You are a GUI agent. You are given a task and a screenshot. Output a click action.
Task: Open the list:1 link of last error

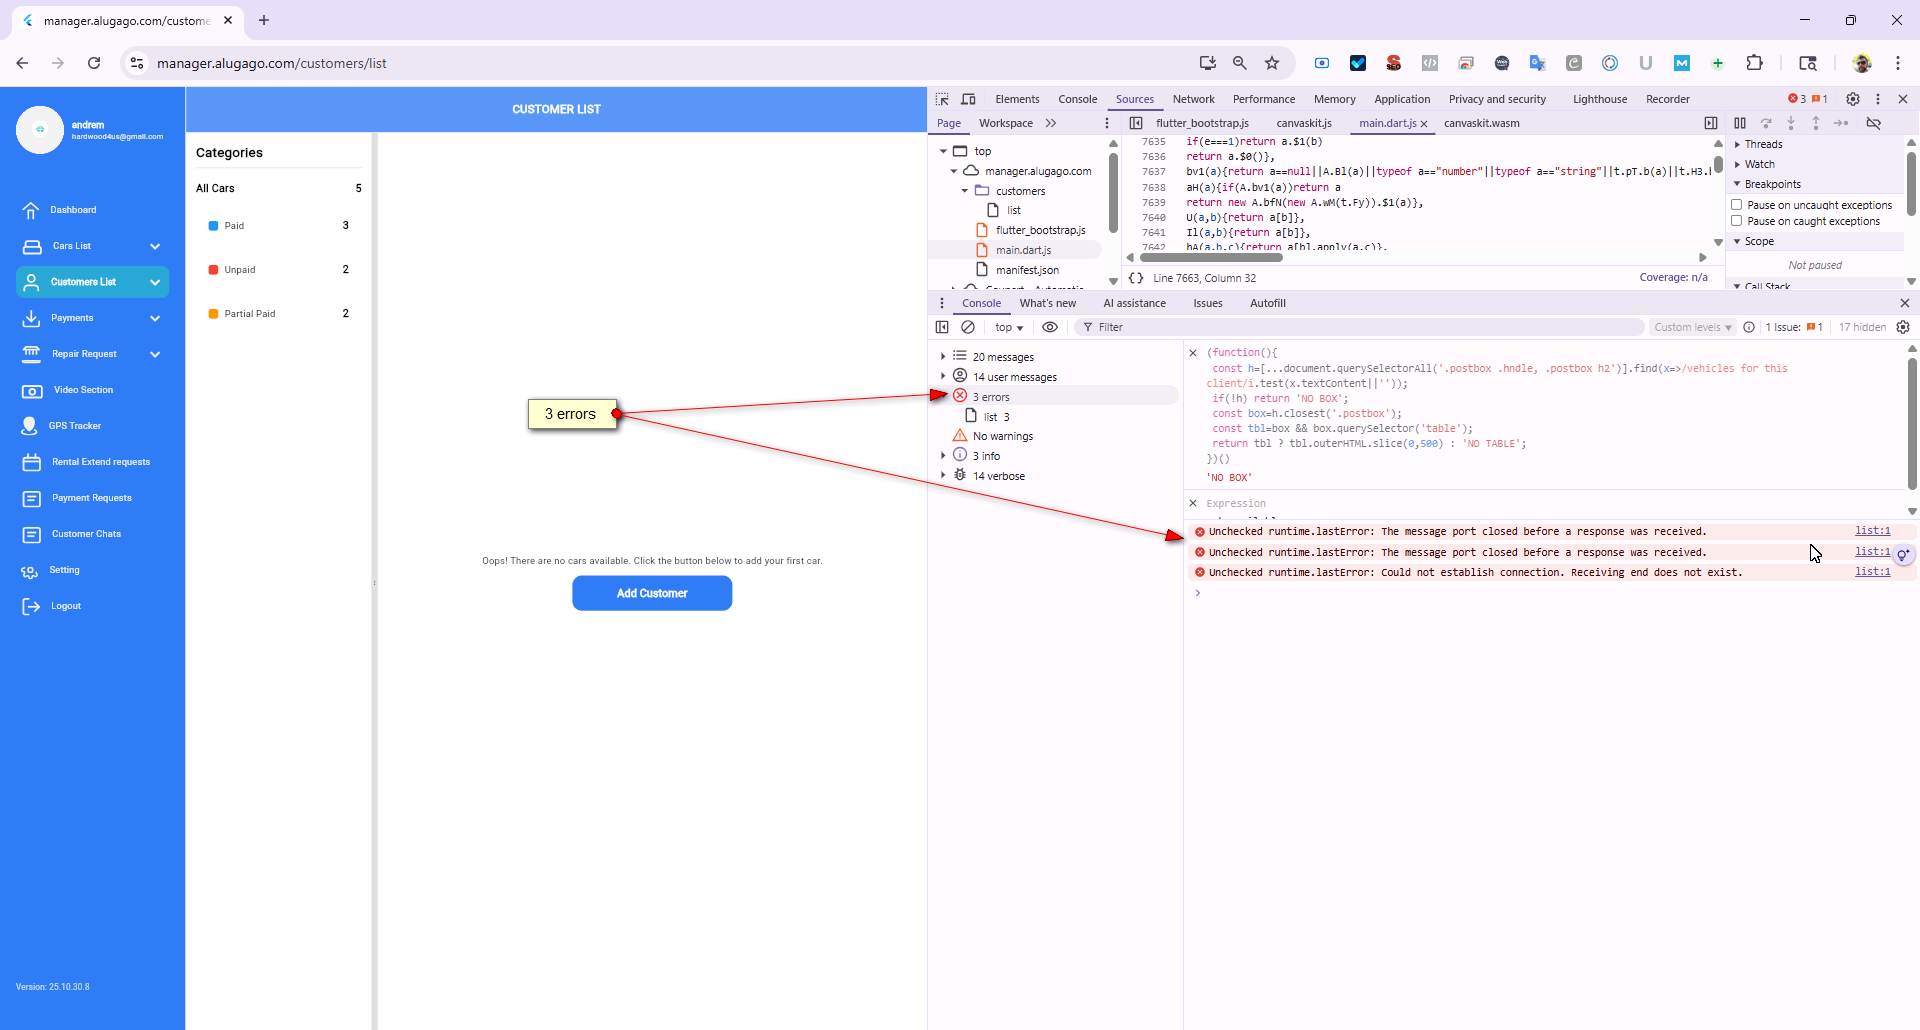point(1872,572)
